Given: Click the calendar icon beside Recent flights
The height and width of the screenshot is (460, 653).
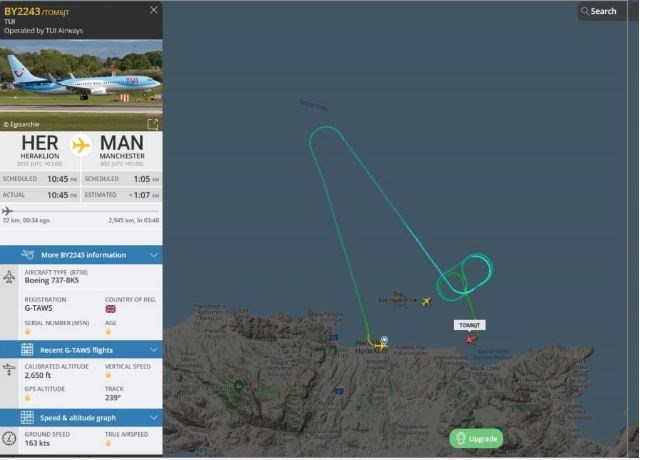Looking at the screenshot, I should pos(27,350).
